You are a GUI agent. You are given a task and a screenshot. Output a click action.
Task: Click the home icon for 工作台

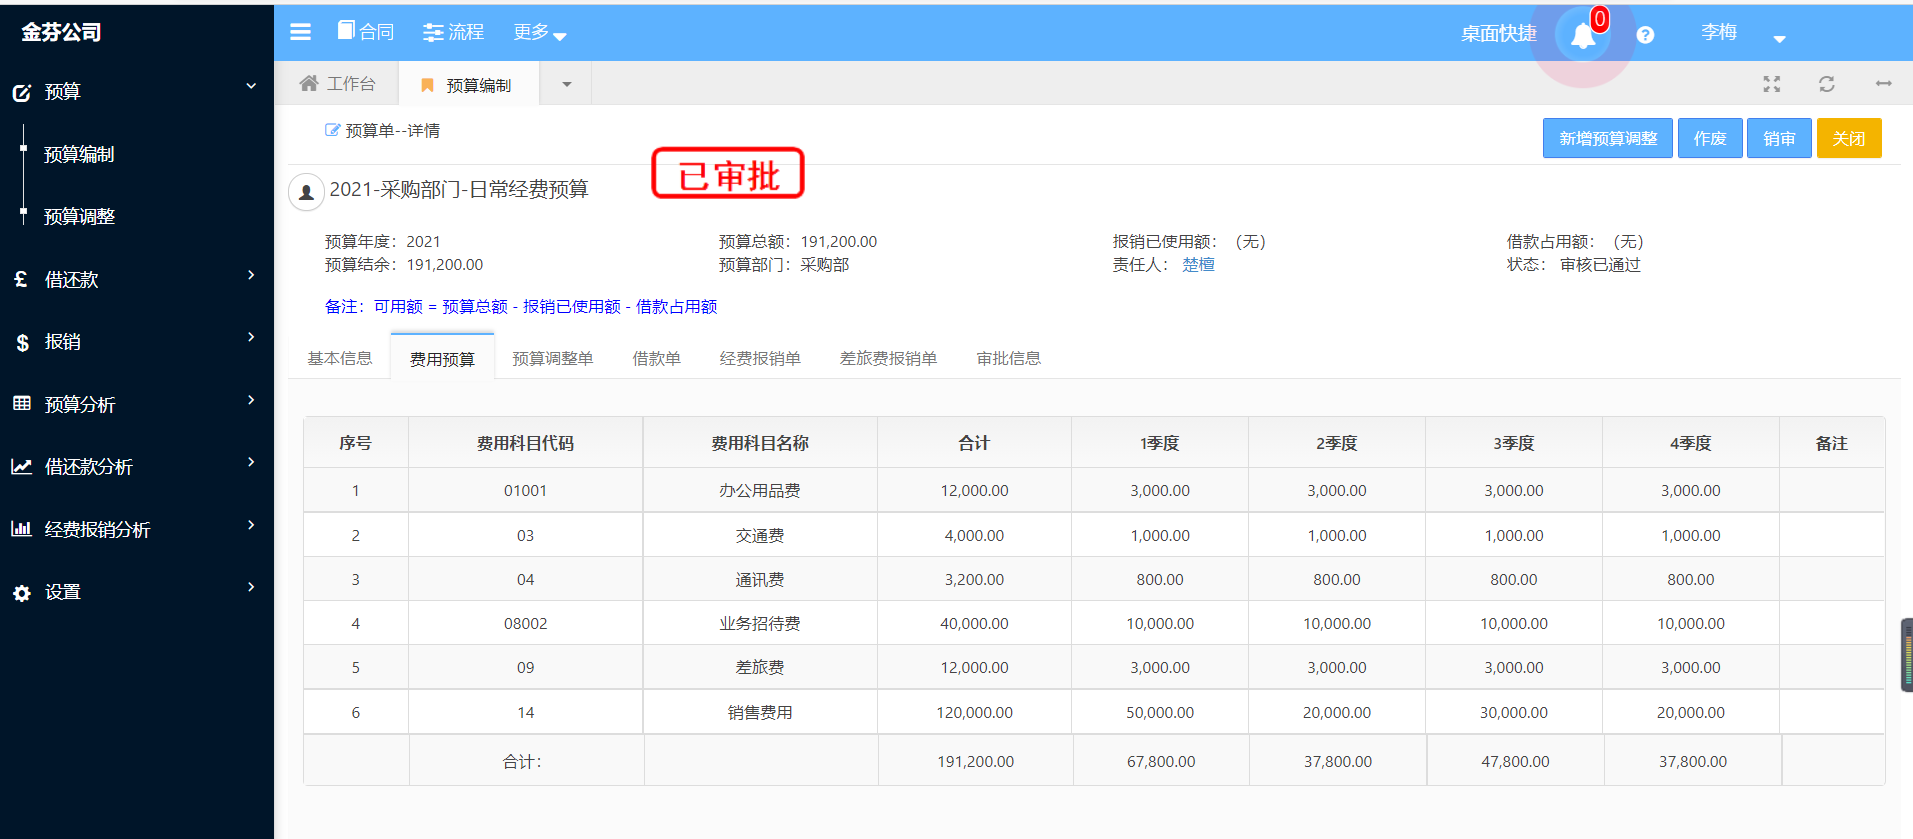click(x=309, y=83)
